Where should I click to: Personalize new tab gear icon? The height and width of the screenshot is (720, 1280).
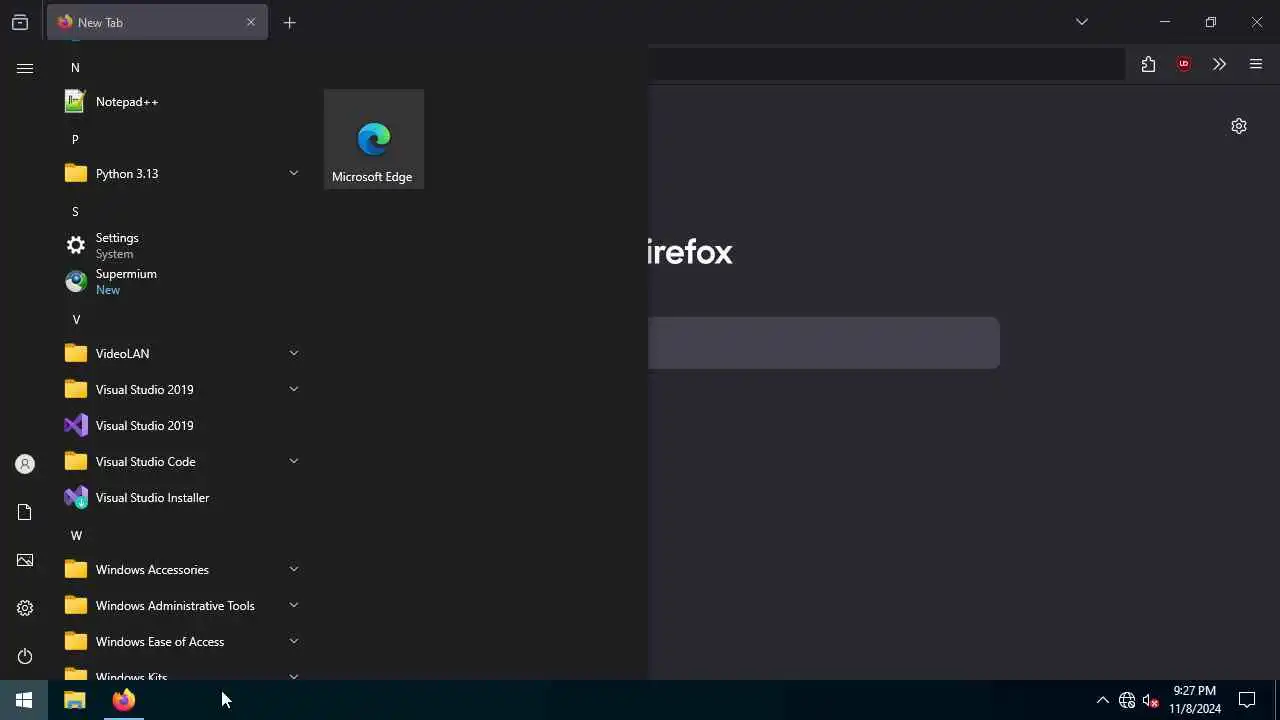click(x=1239, y=126)
